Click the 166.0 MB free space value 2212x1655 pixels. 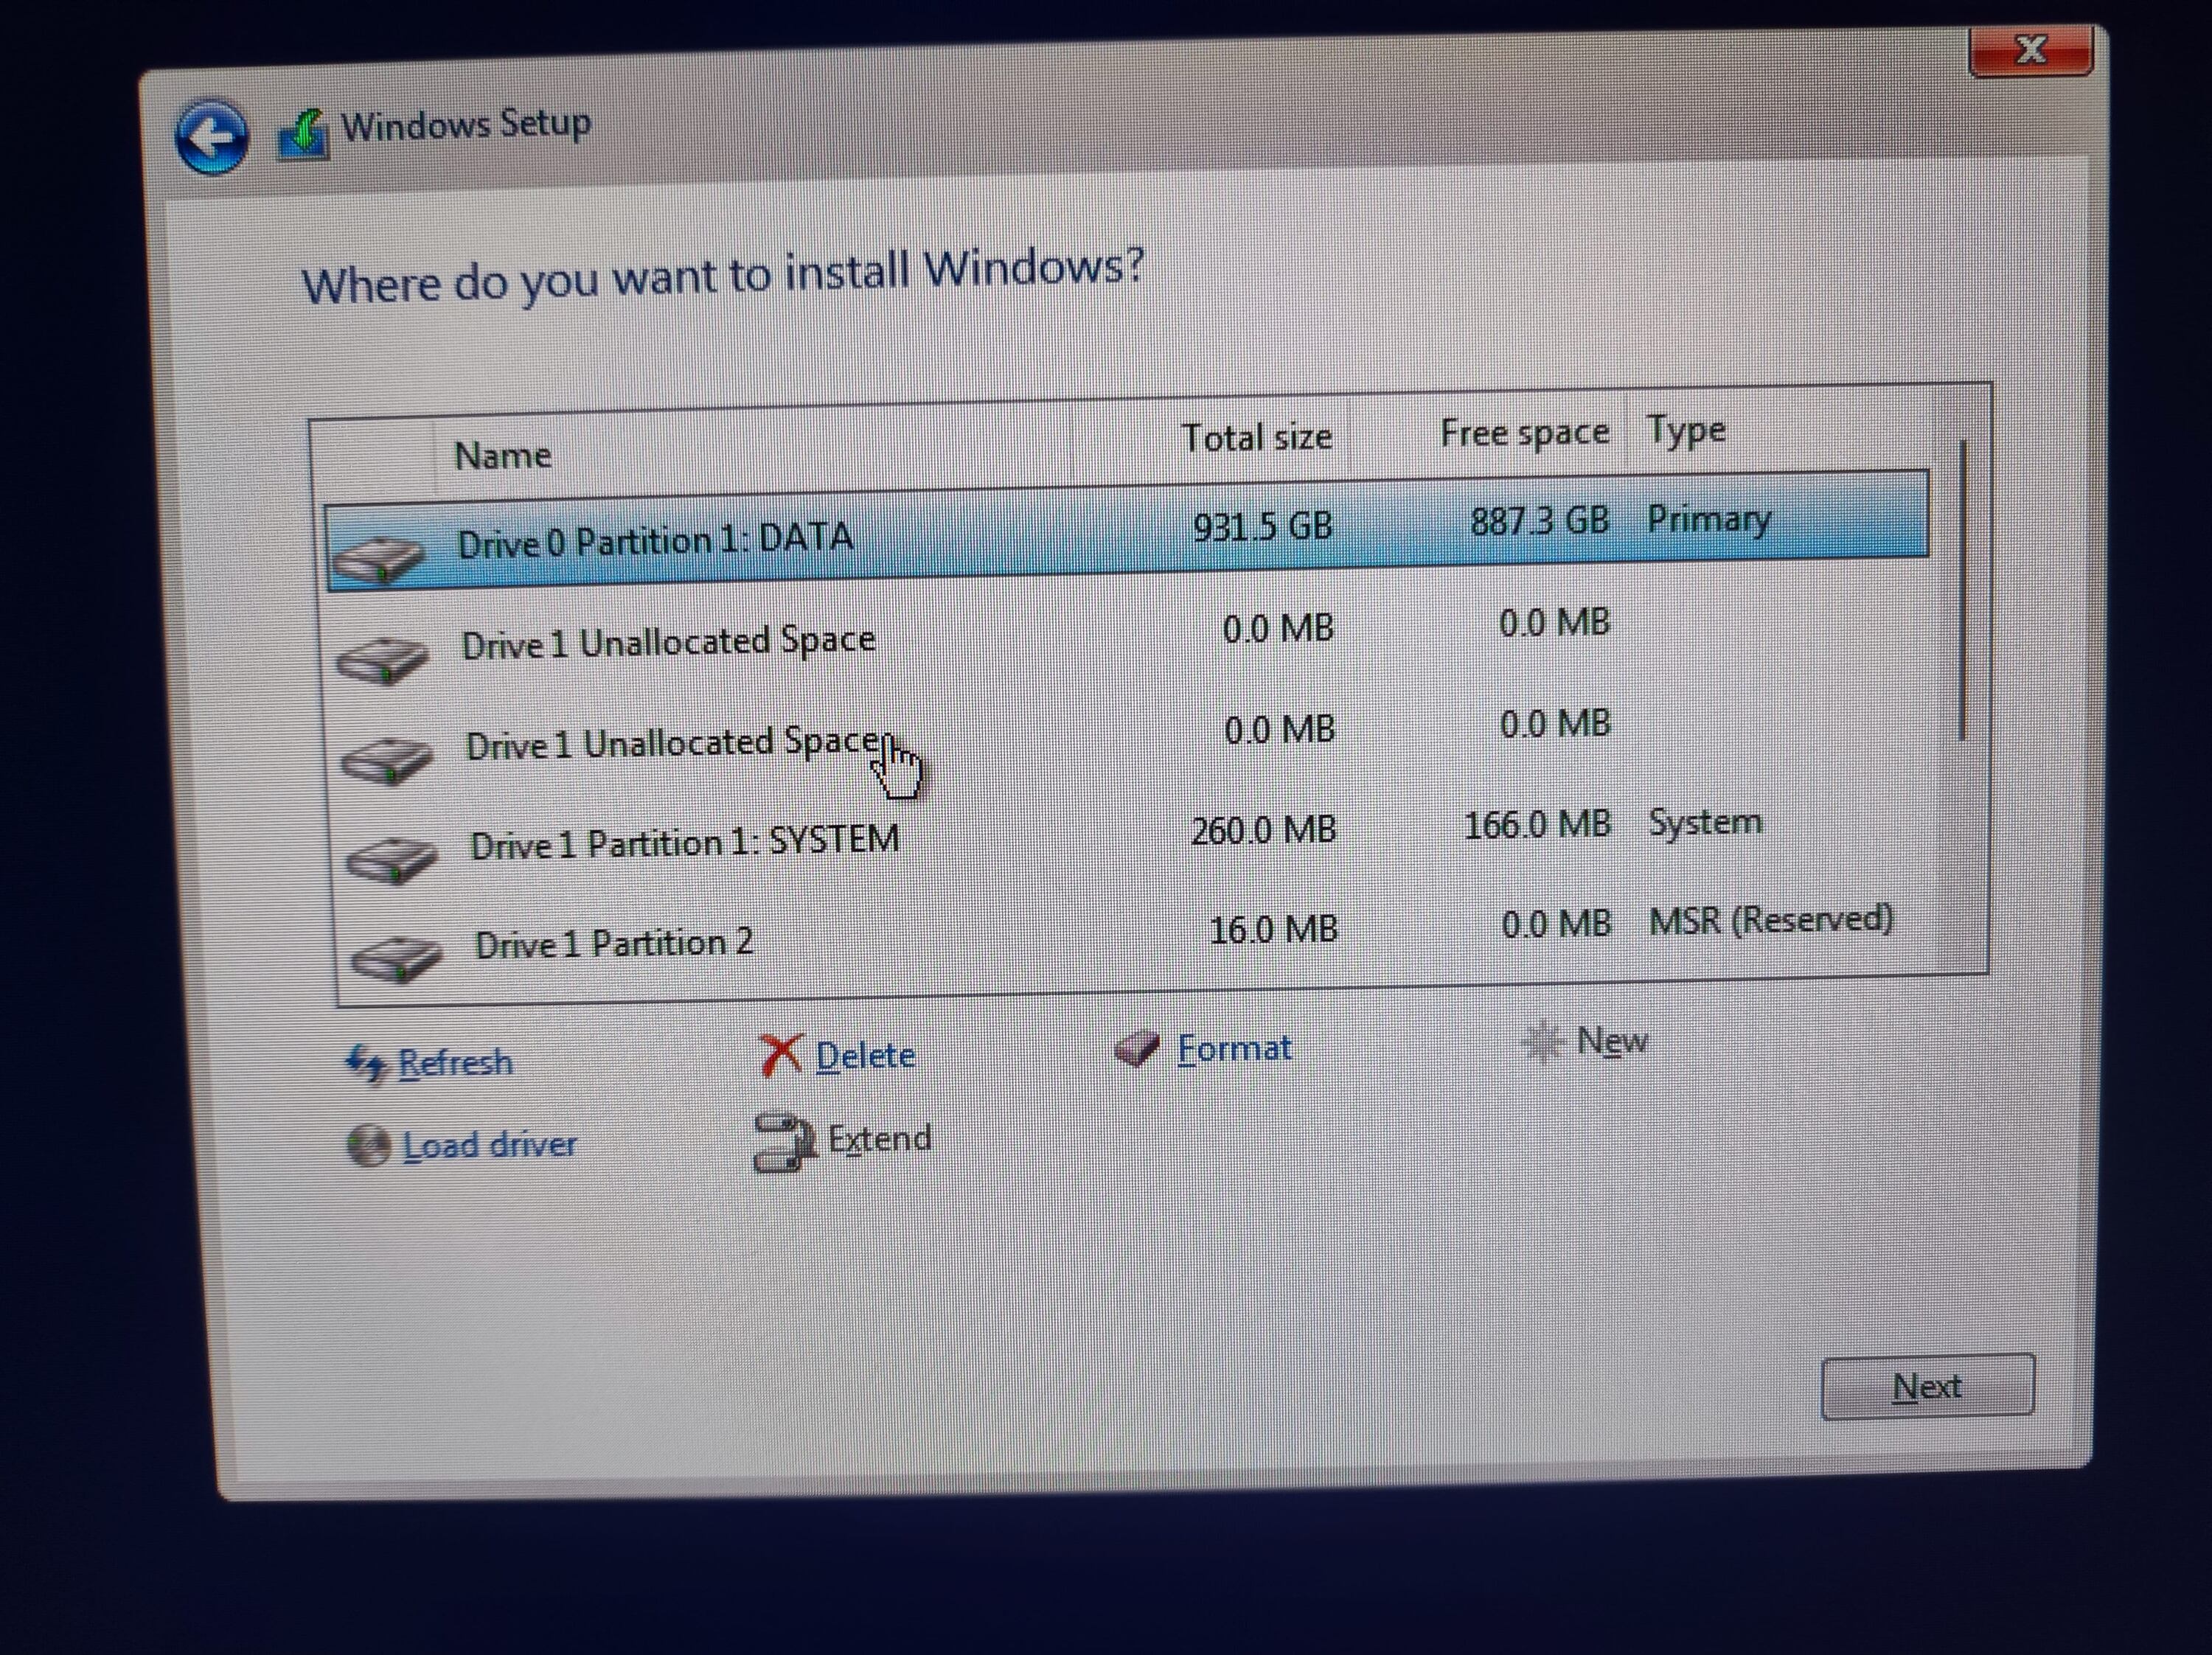[1538, 825]
